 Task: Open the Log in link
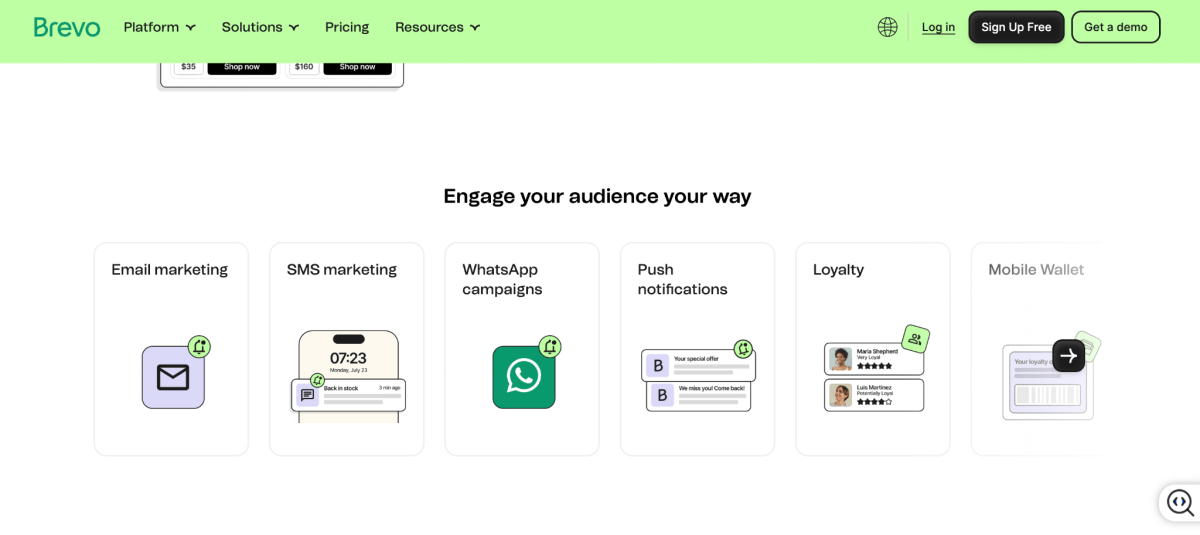[x=938, y=27]
